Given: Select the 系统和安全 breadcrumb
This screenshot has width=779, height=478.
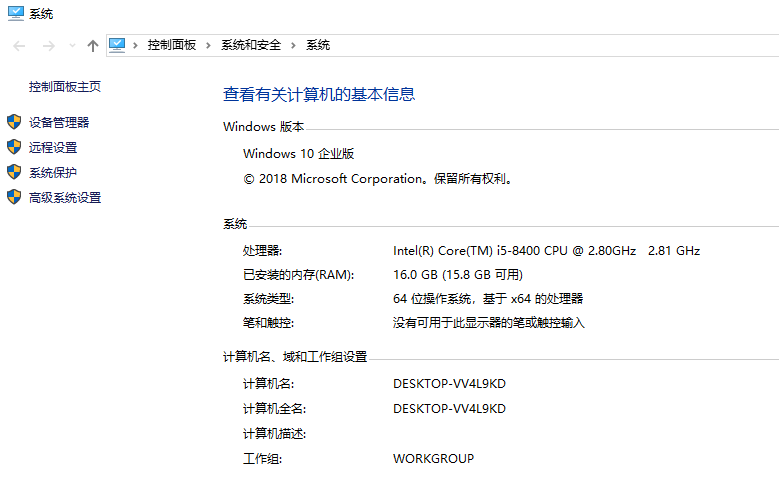Looking at the screenshot, I should coord(251,45).
